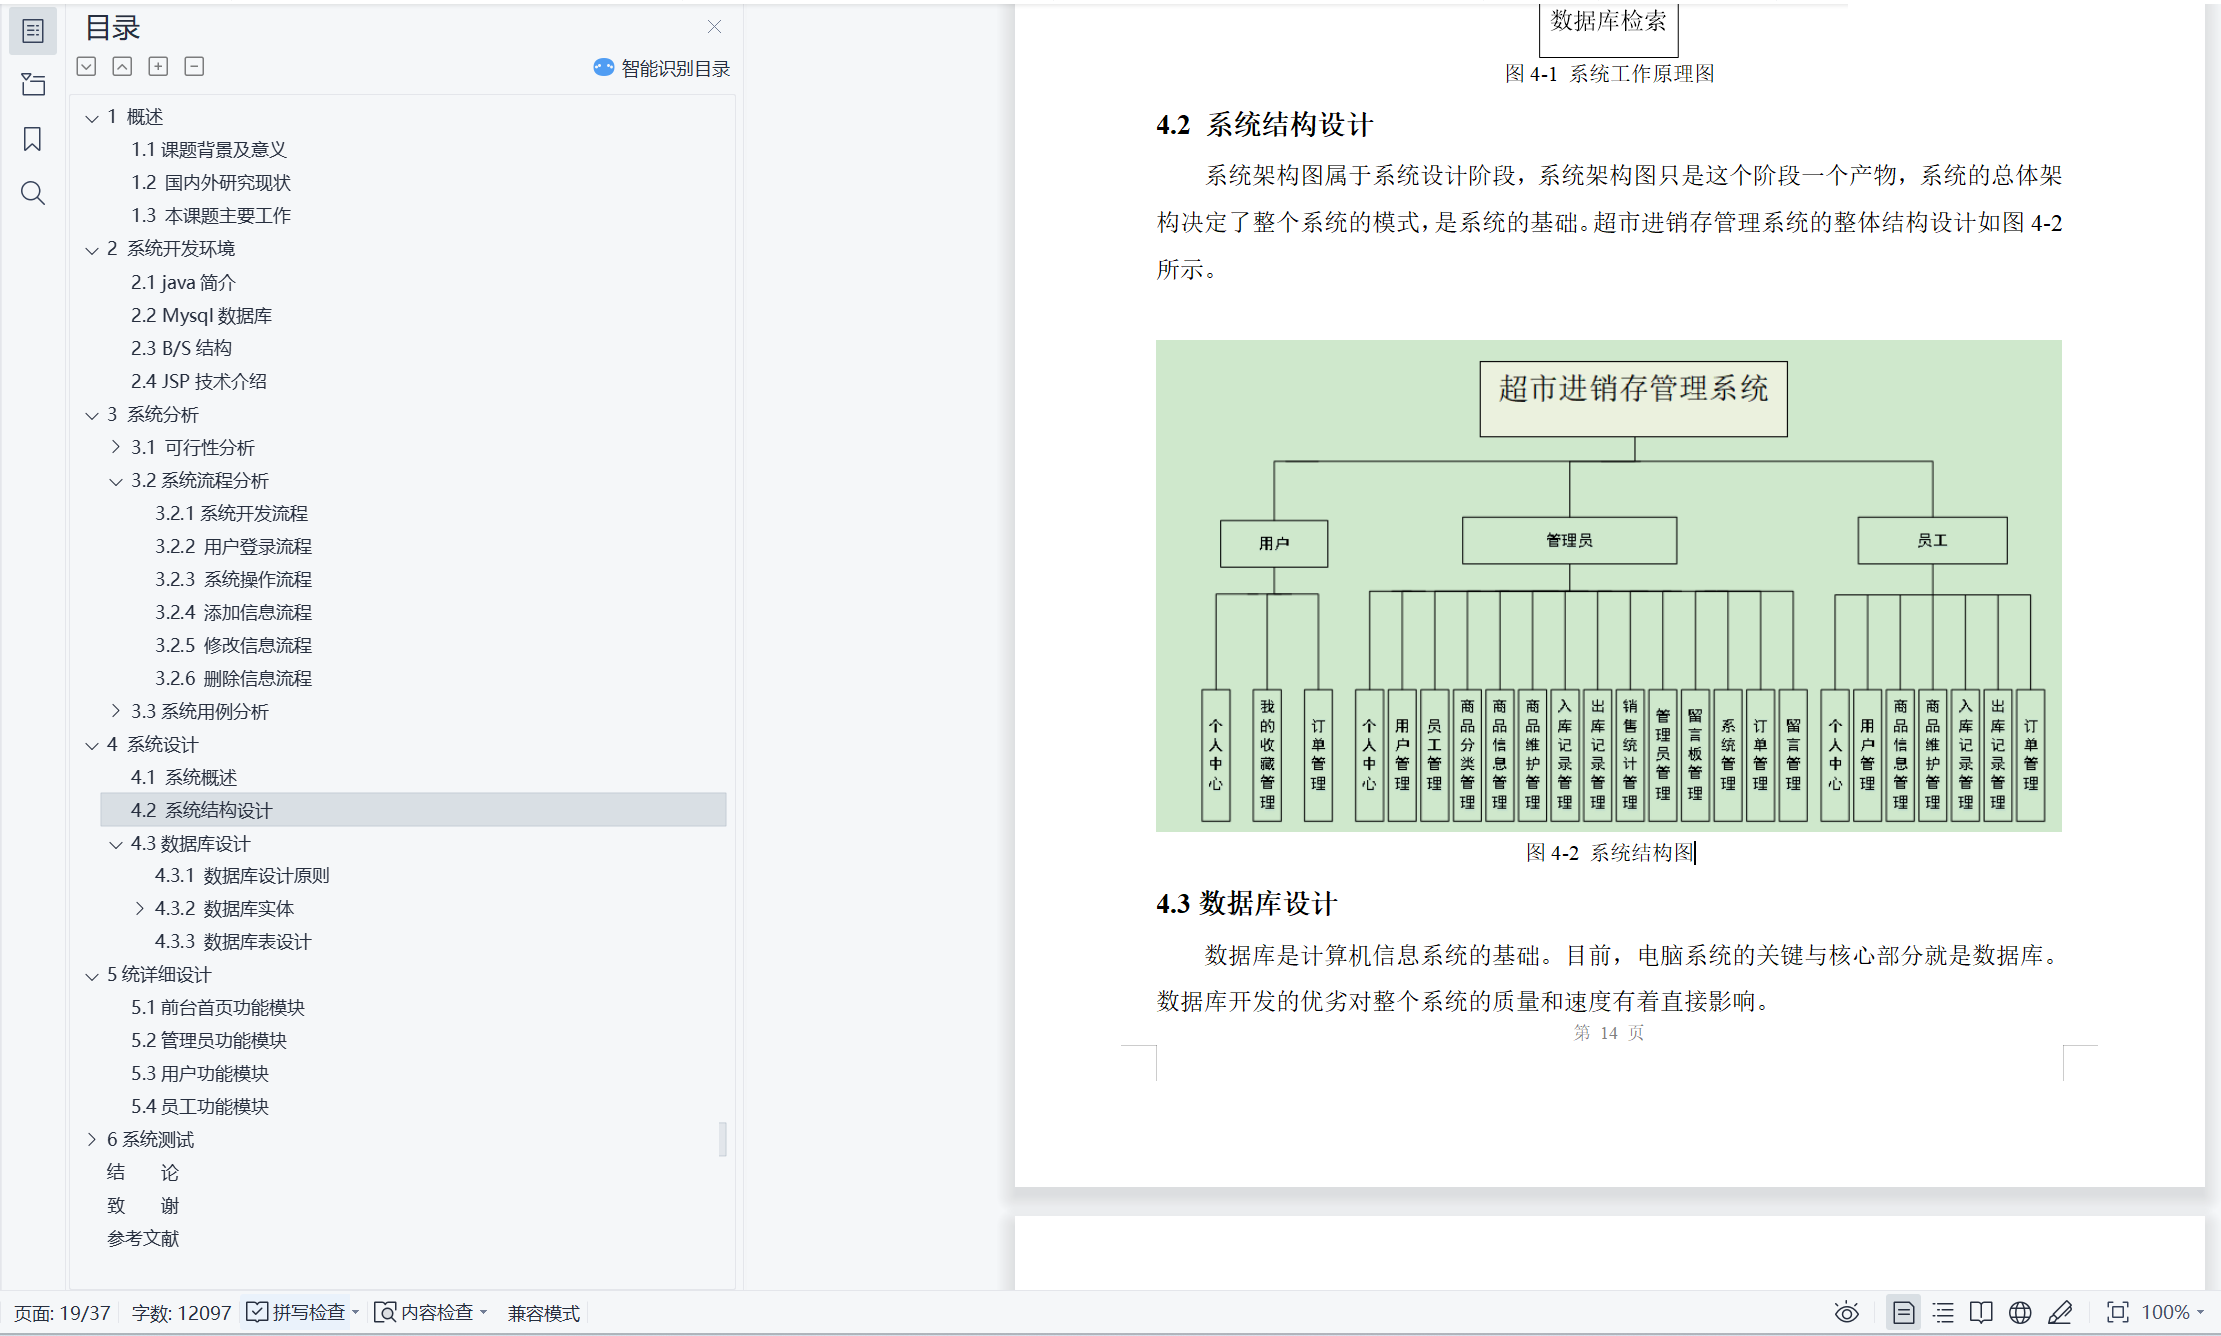The width and height of the screenshot is (2221, 1336).
Task: Collapse the 3.2 系统流程分析 section
Action: 116,481
